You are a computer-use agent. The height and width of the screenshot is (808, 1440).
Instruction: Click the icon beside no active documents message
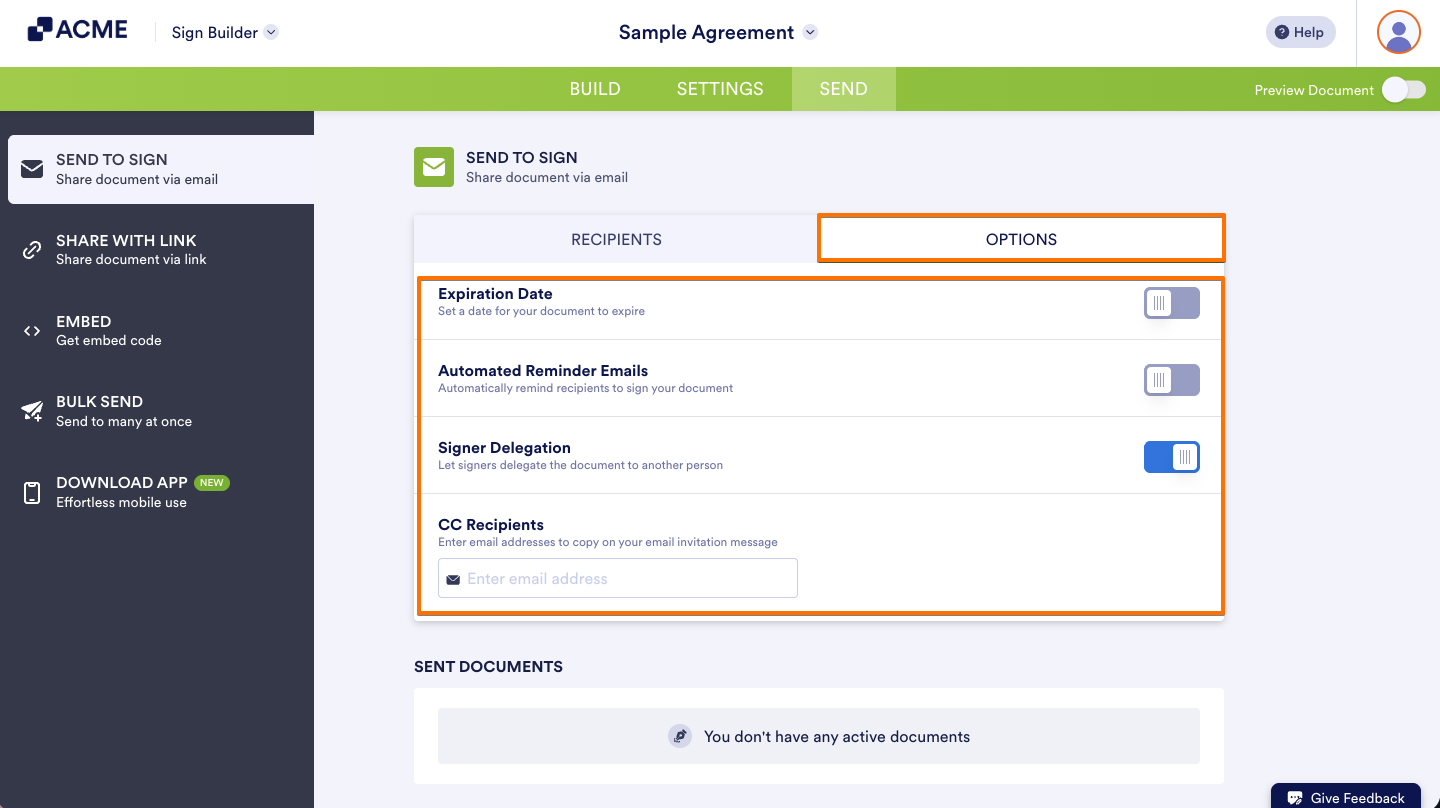click(680, 736)
